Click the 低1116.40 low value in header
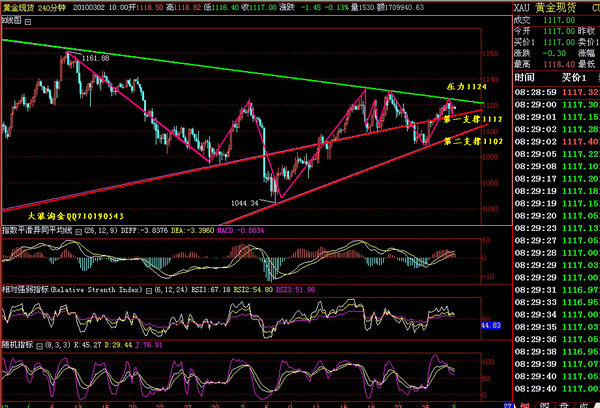 [x=221, y=7]
